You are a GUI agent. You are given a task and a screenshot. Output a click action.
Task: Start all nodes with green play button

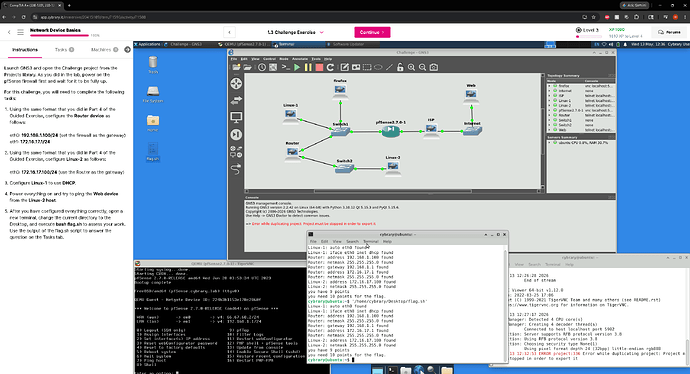click(x=297, y=67)
